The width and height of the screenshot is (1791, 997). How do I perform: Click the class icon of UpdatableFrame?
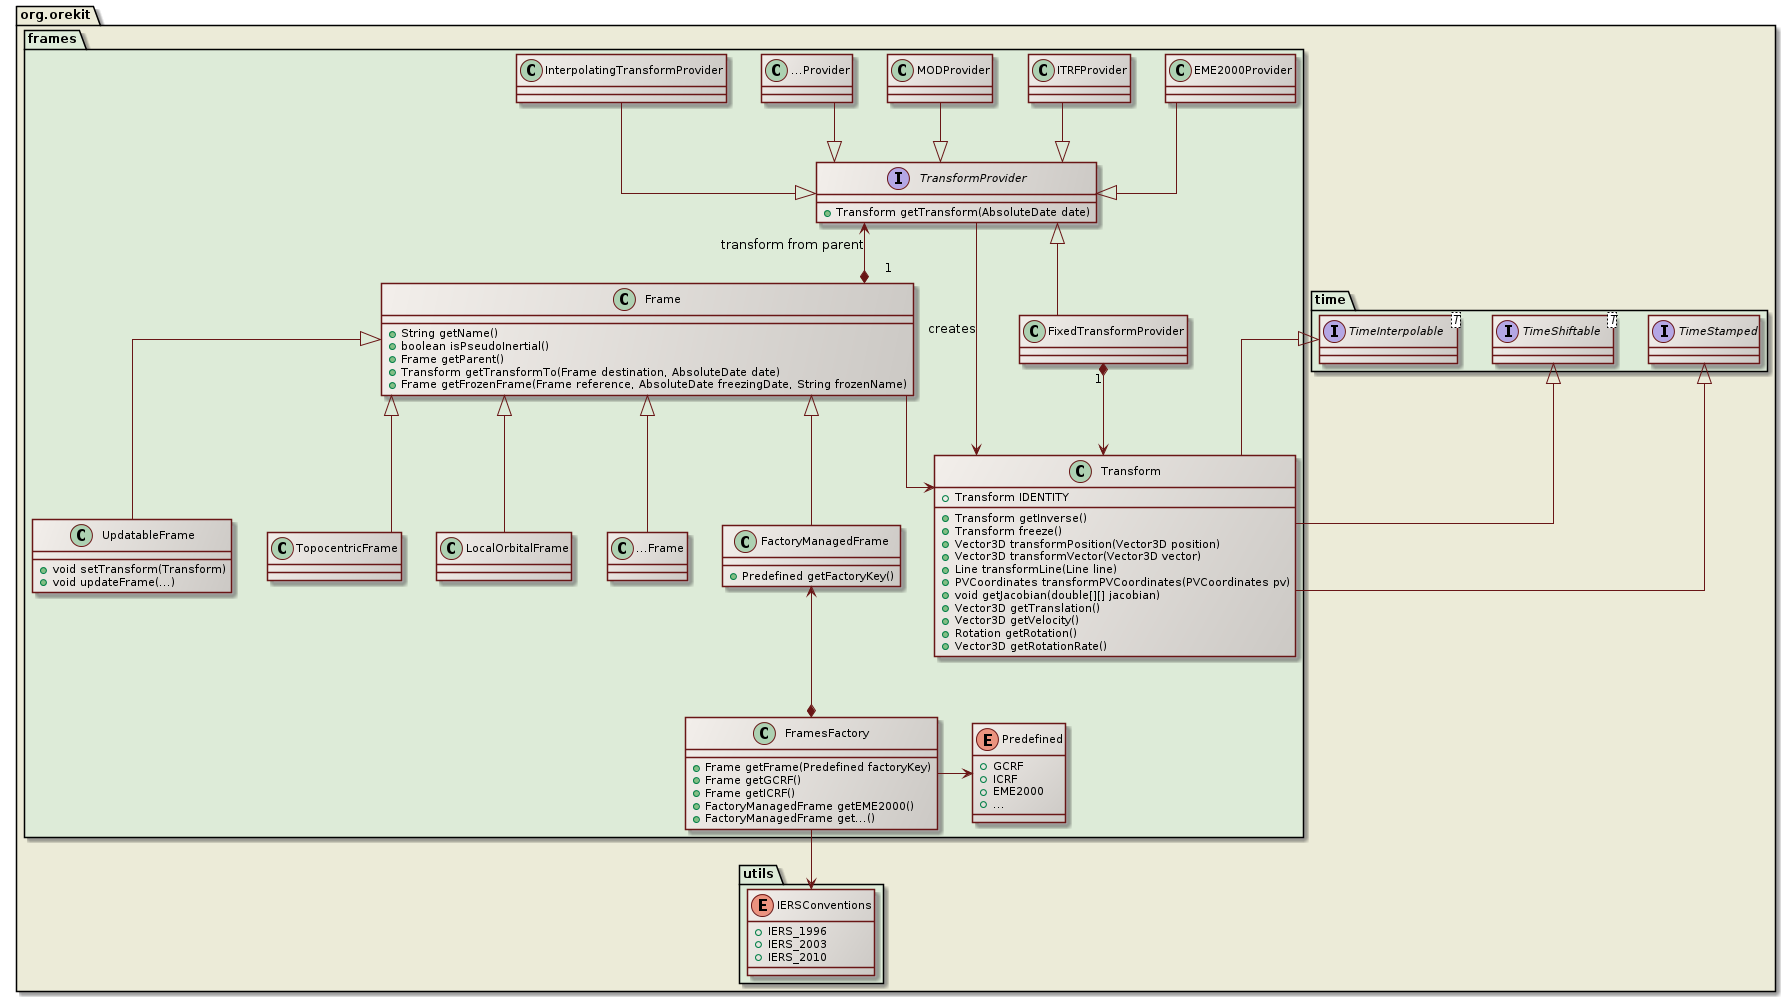pyautogui.click(x=81, y=535)
